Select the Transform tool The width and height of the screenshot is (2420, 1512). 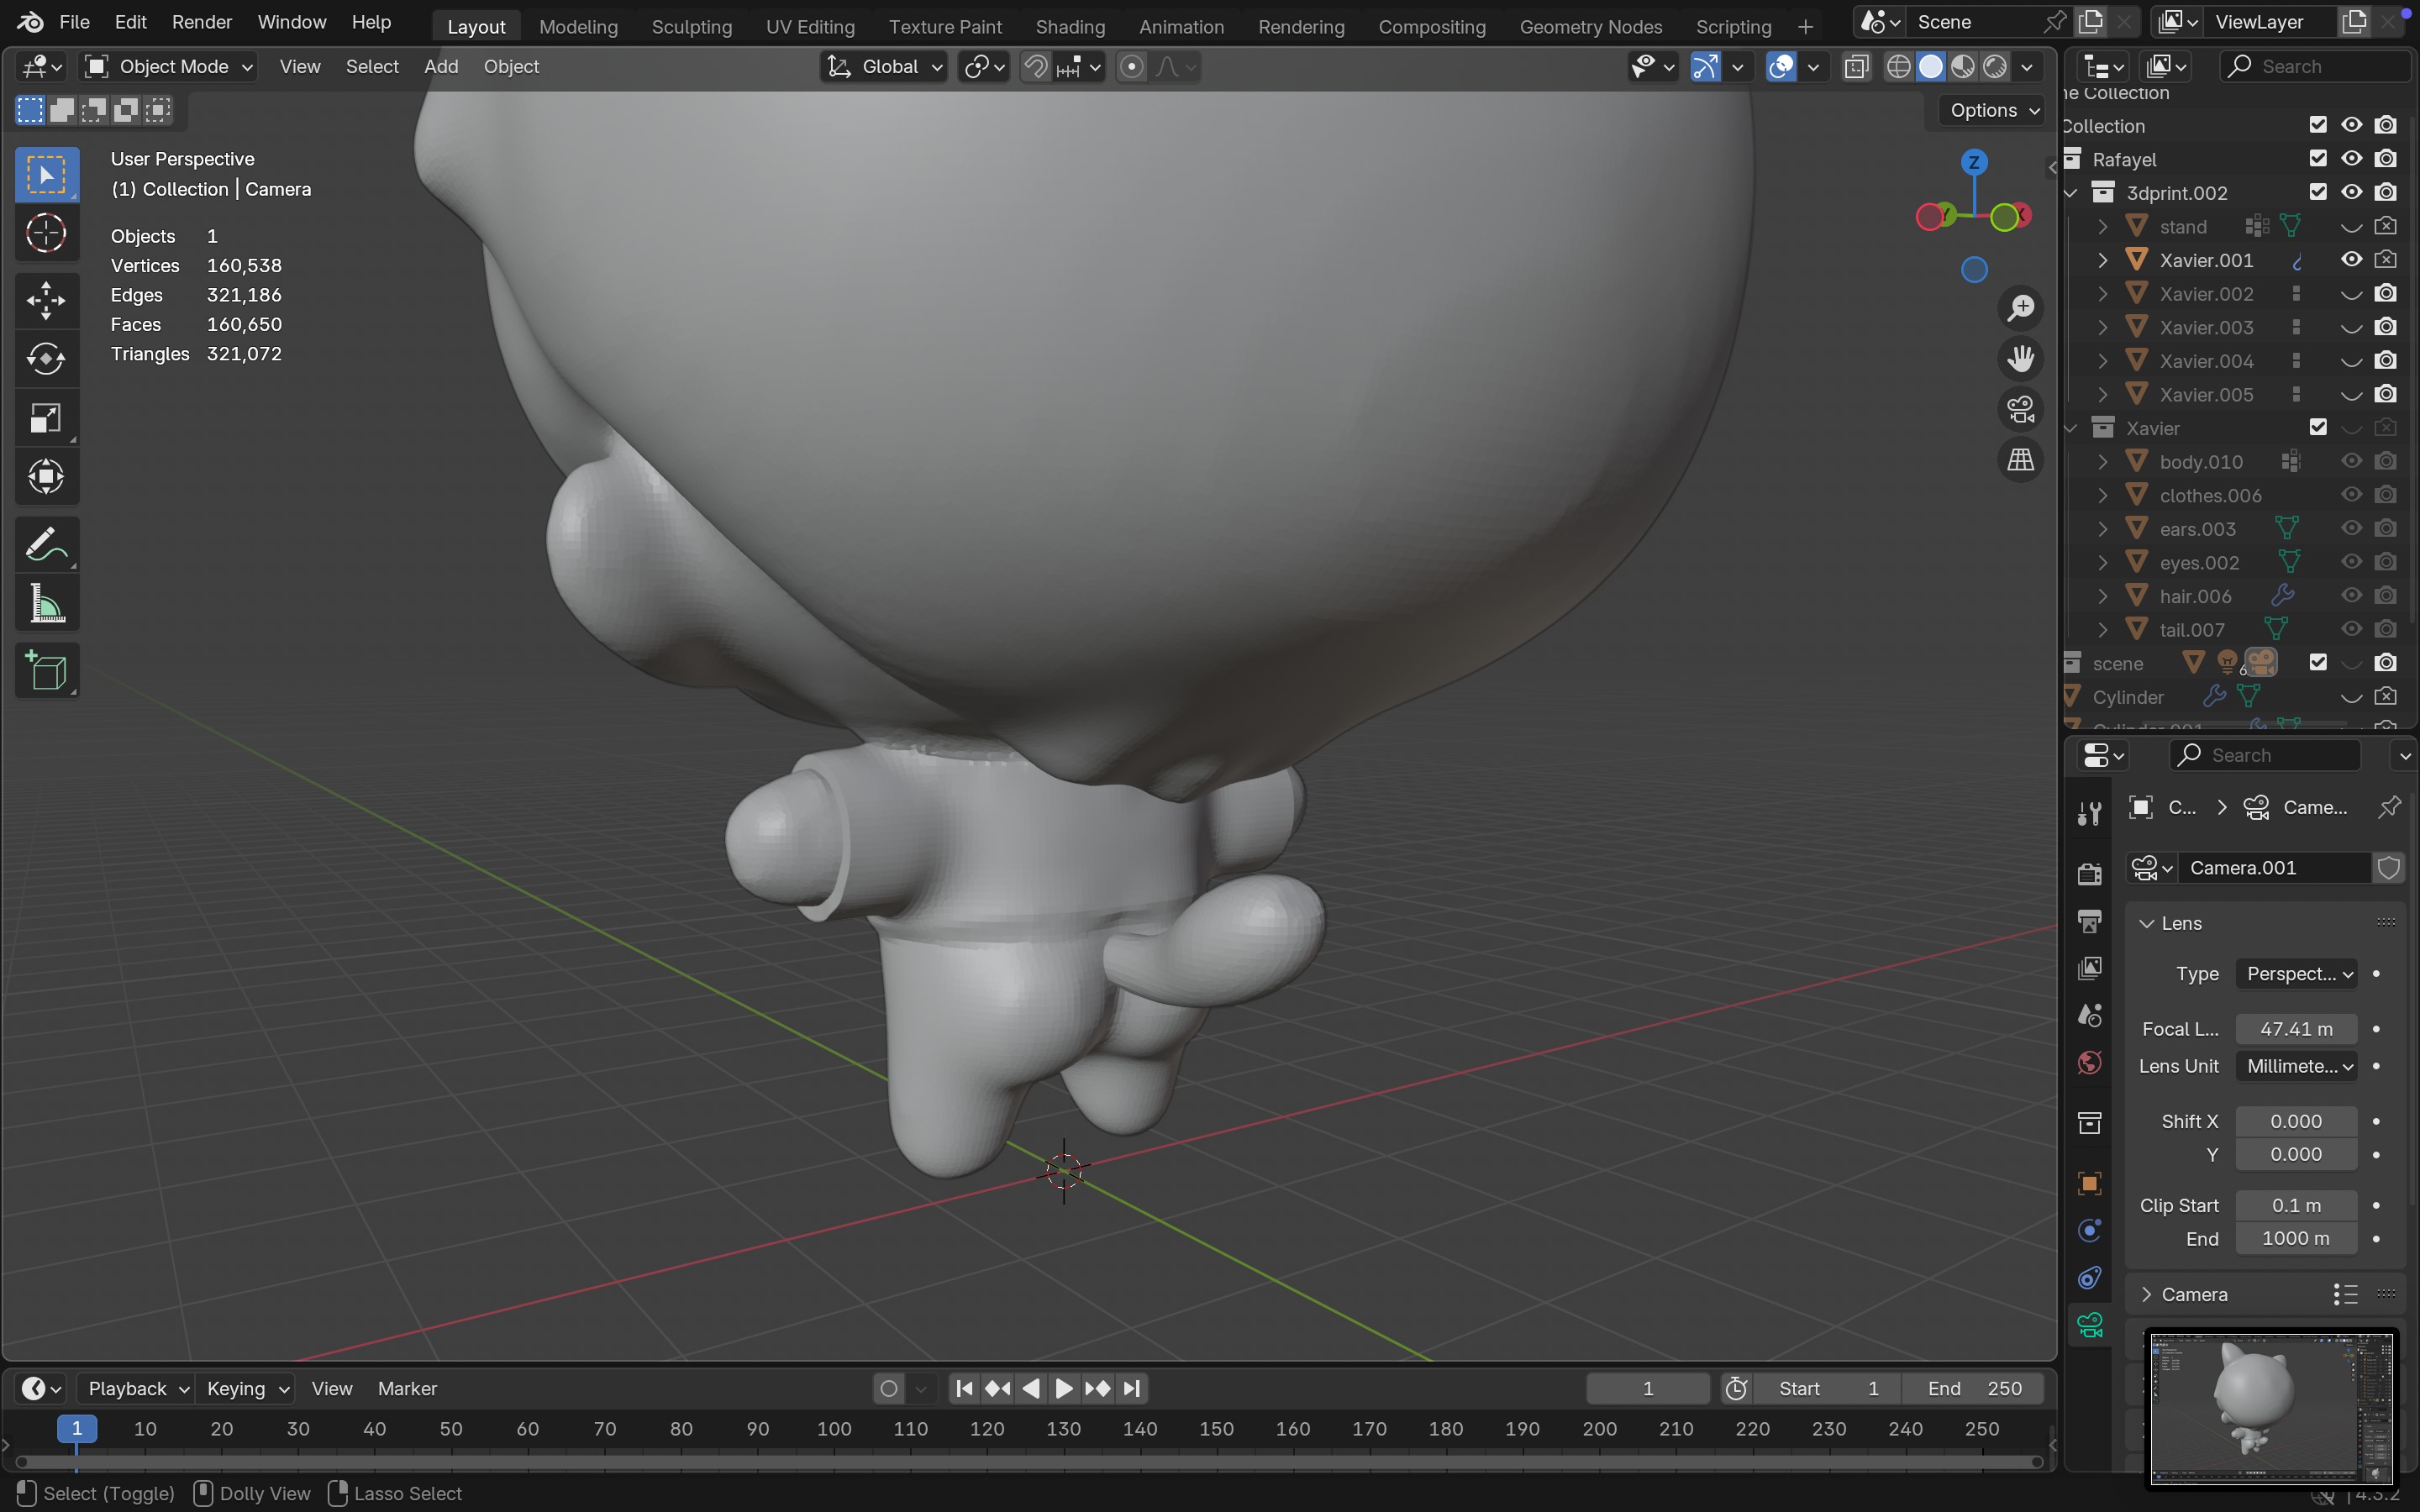pyautogui.click(x=46, y=477)
